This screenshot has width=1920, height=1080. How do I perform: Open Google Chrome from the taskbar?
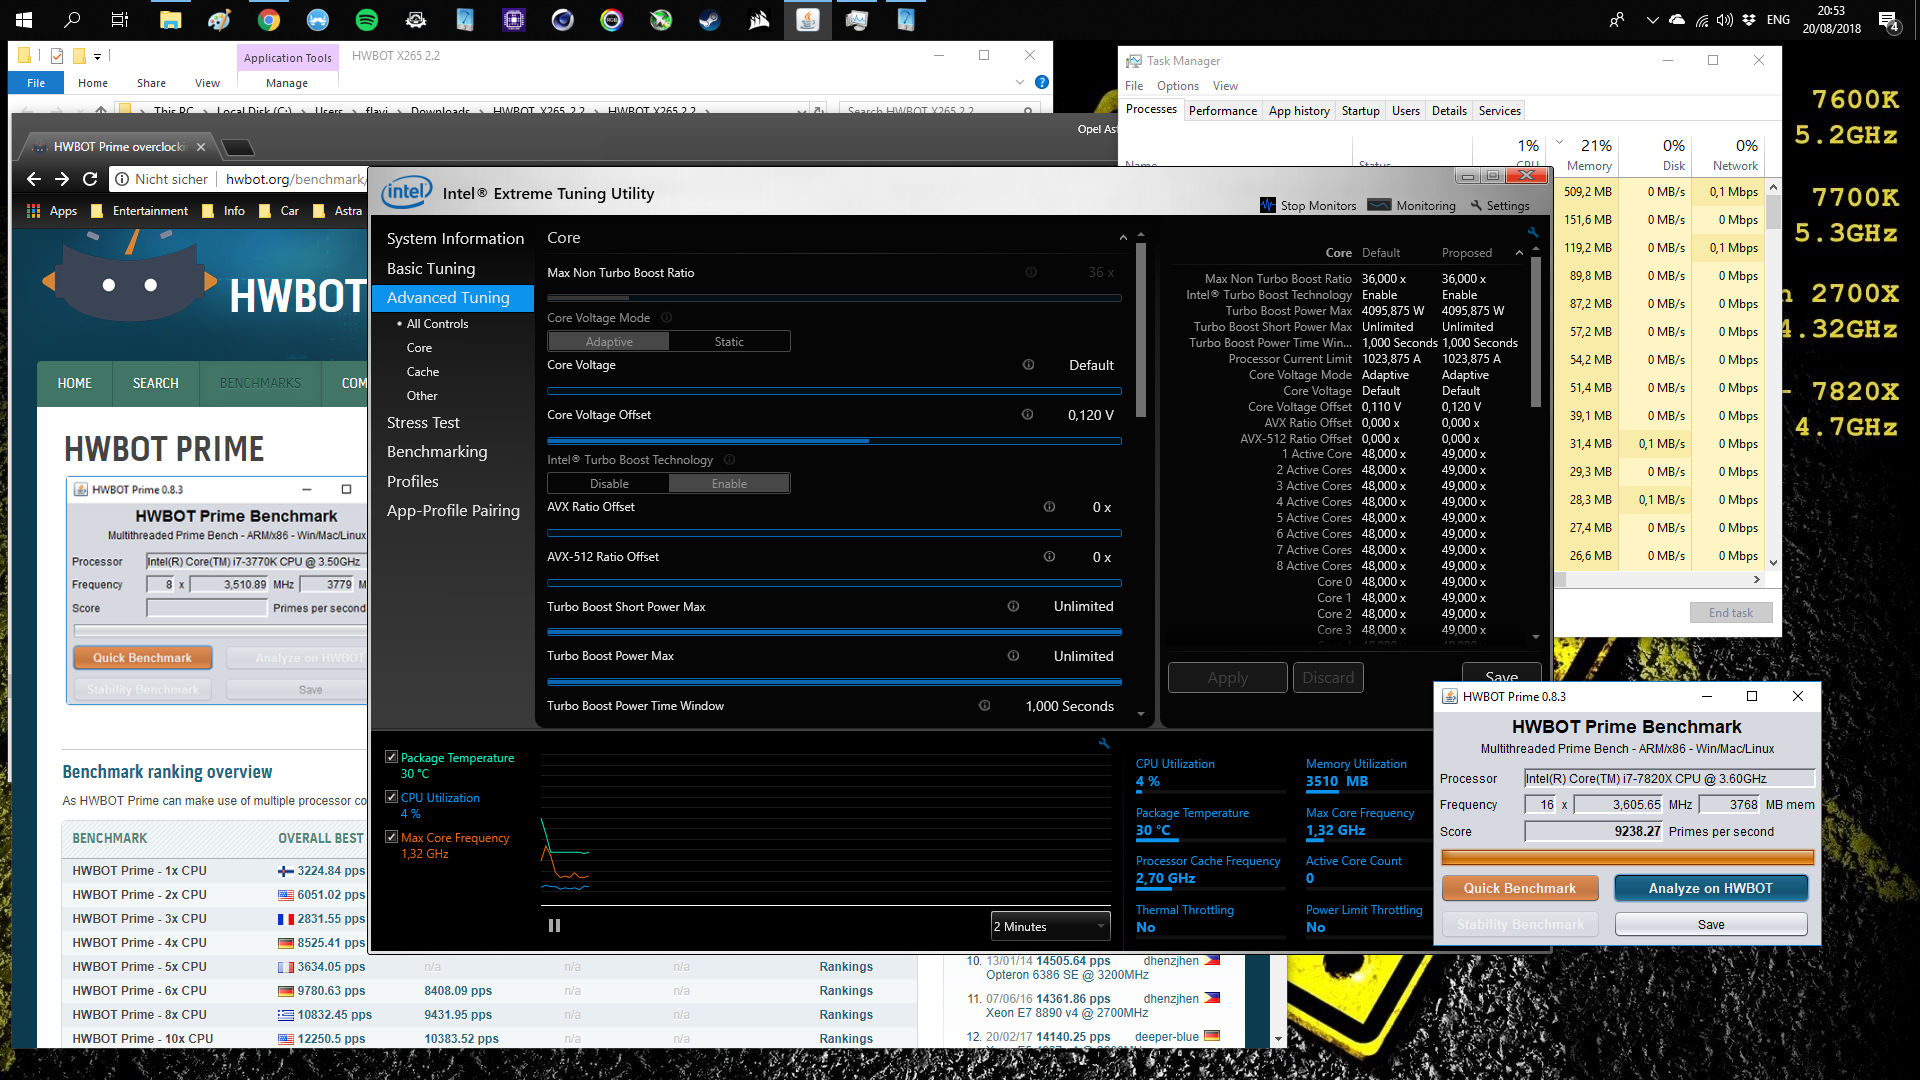pos(268,19)
